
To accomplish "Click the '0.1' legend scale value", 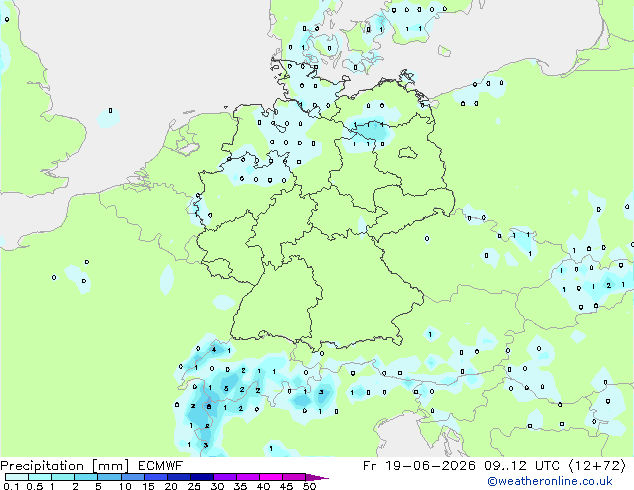I will pos(11,486).
